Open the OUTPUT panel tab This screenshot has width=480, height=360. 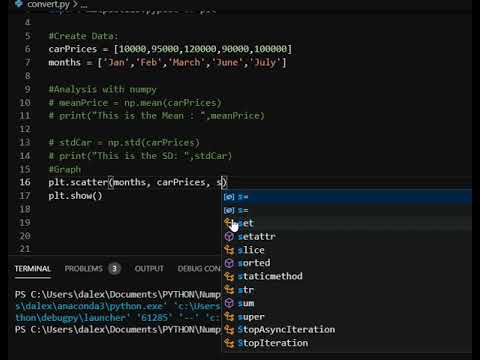(x=149, y=269)
